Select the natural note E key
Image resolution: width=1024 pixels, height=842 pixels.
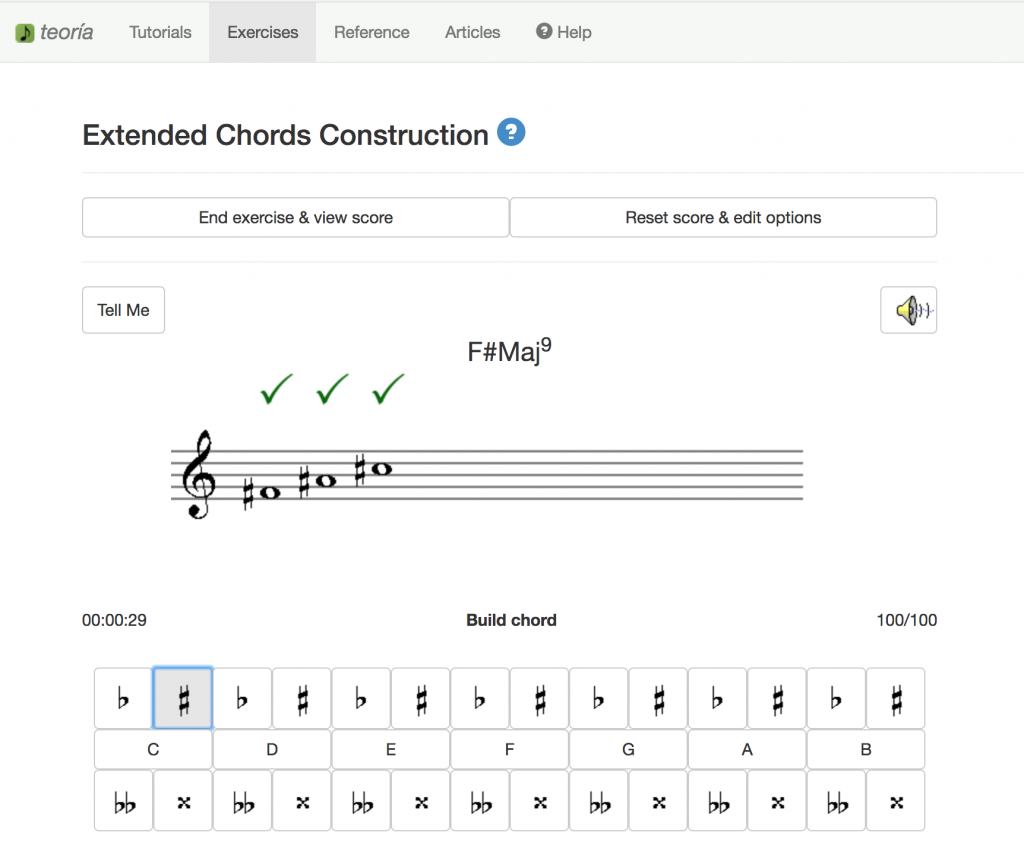pyautogui.click(x=390, y=749)
